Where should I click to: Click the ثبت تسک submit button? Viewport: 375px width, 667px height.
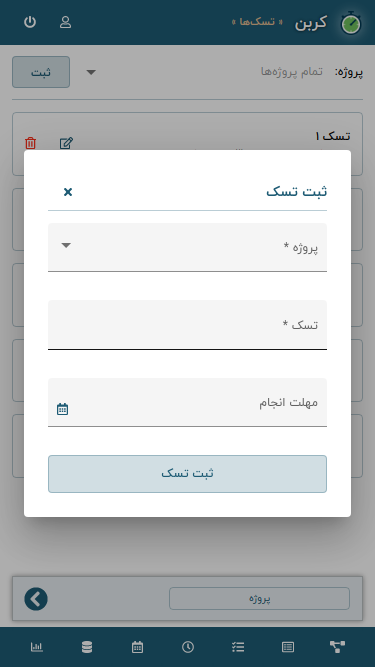click(188, 474)
